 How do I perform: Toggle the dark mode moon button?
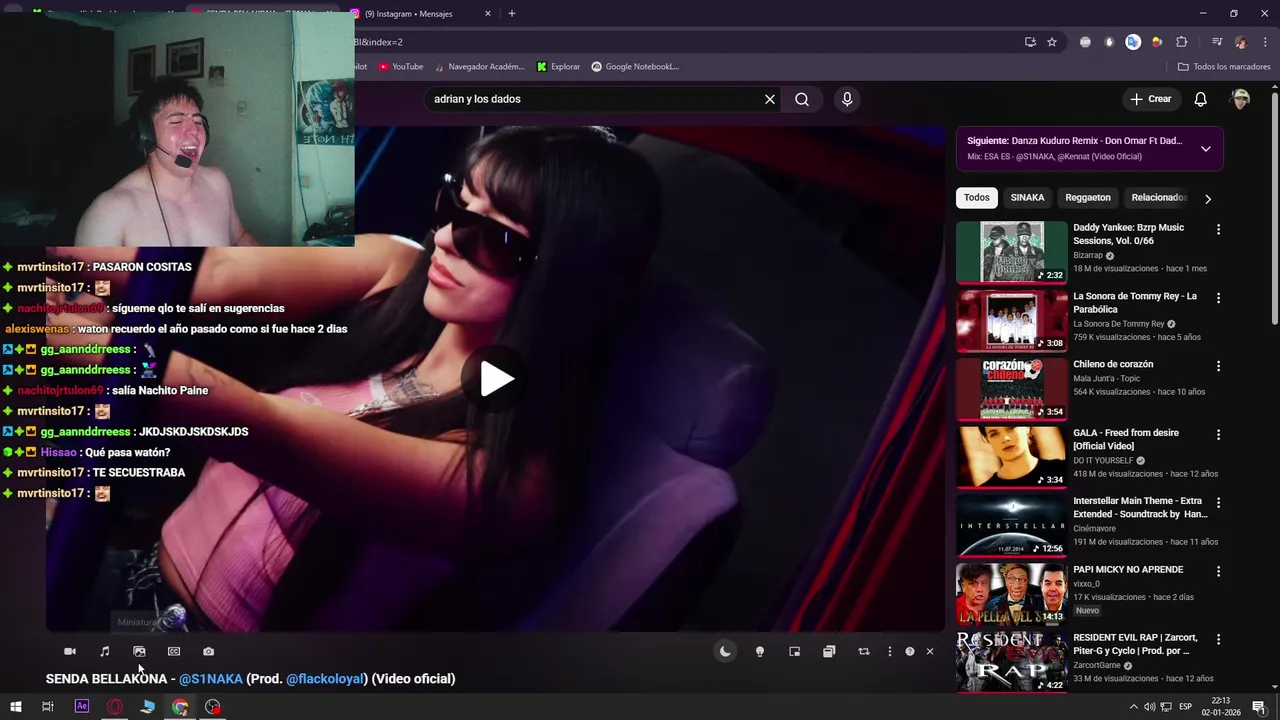point(725,651)
